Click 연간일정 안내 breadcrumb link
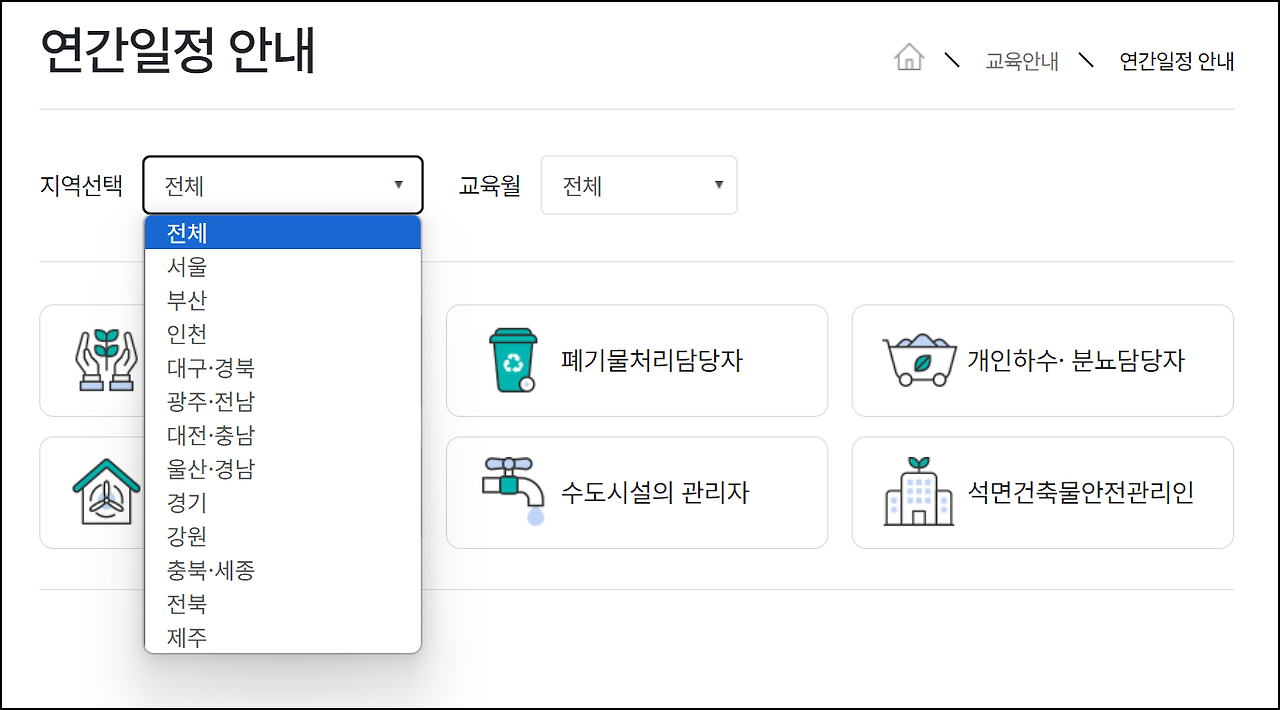 1177,61
